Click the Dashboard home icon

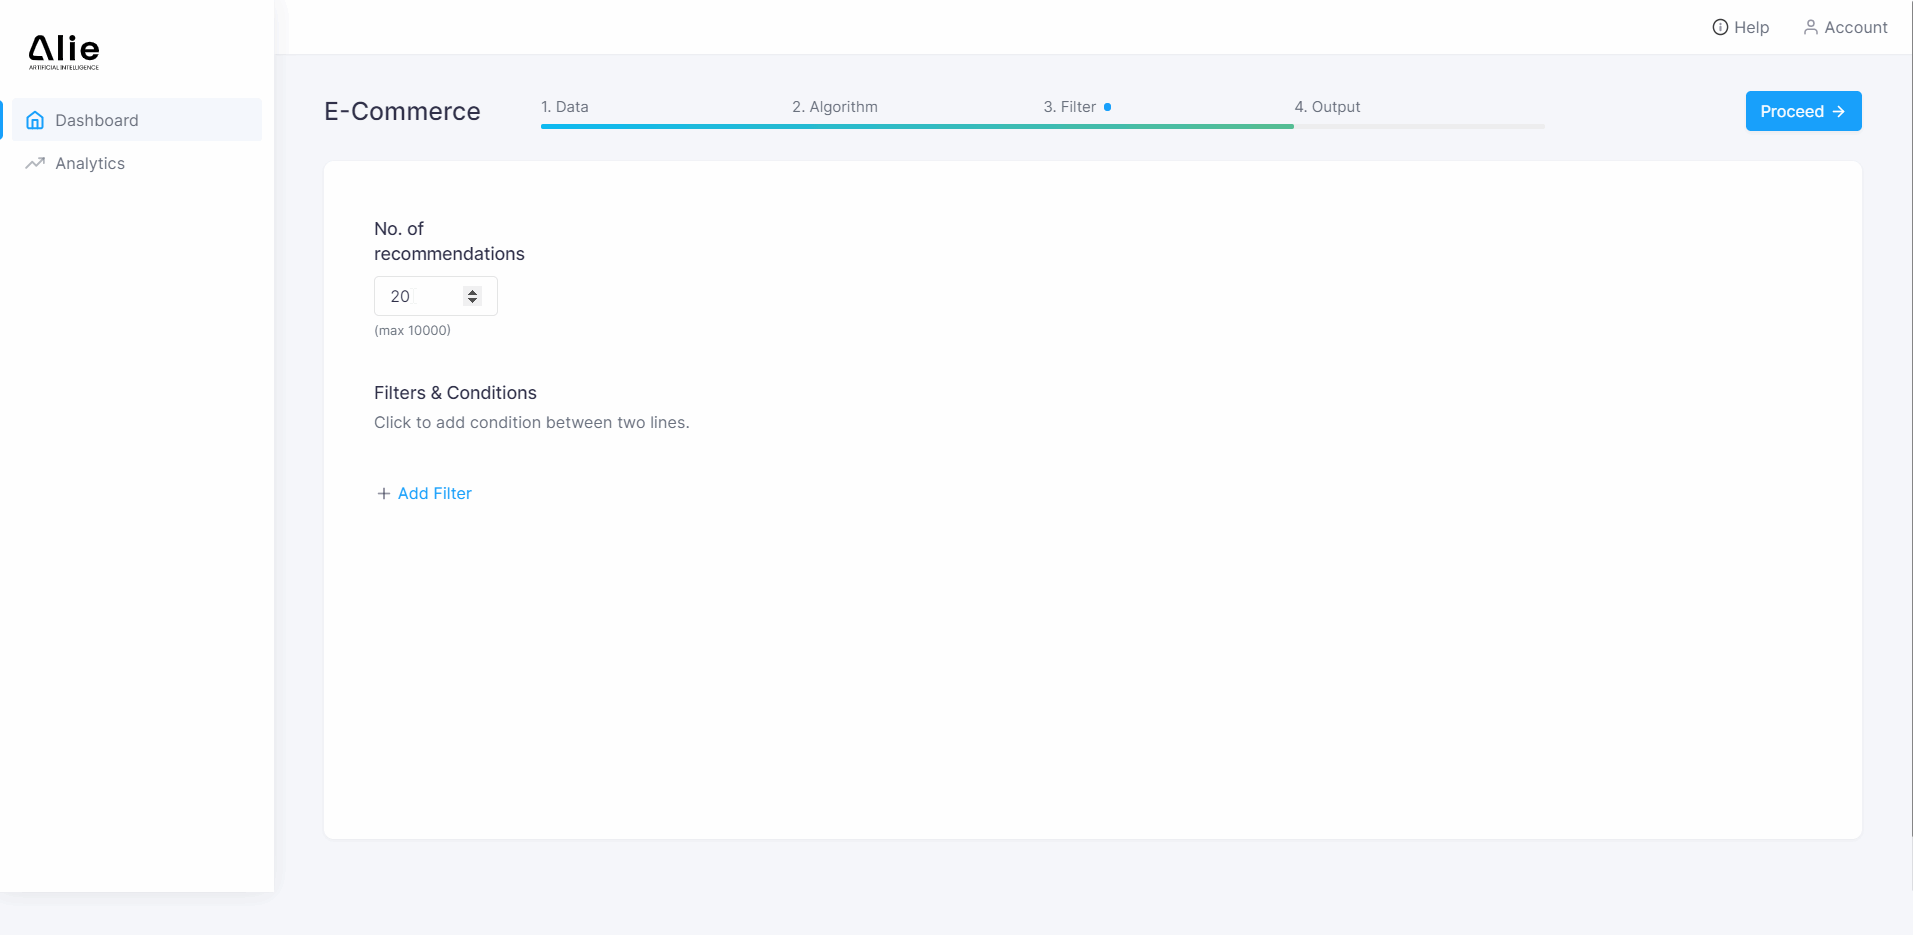35,120
